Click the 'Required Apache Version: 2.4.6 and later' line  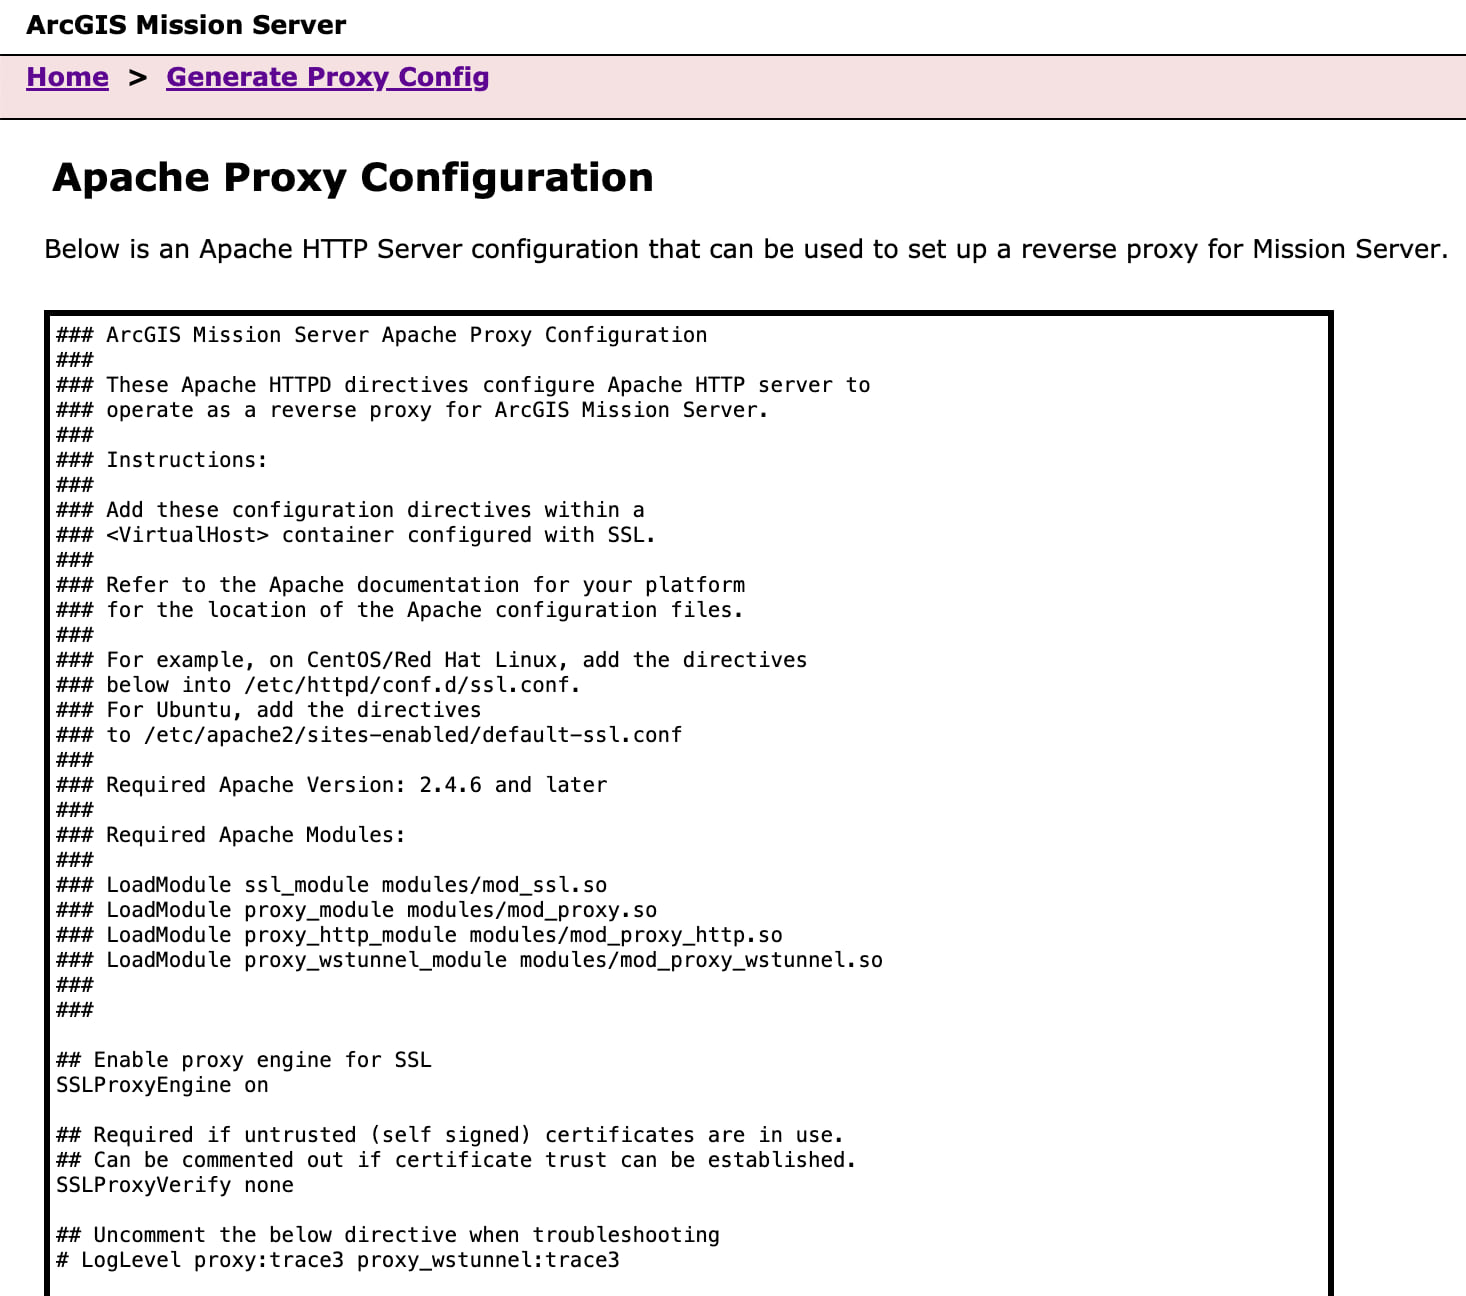331,785
